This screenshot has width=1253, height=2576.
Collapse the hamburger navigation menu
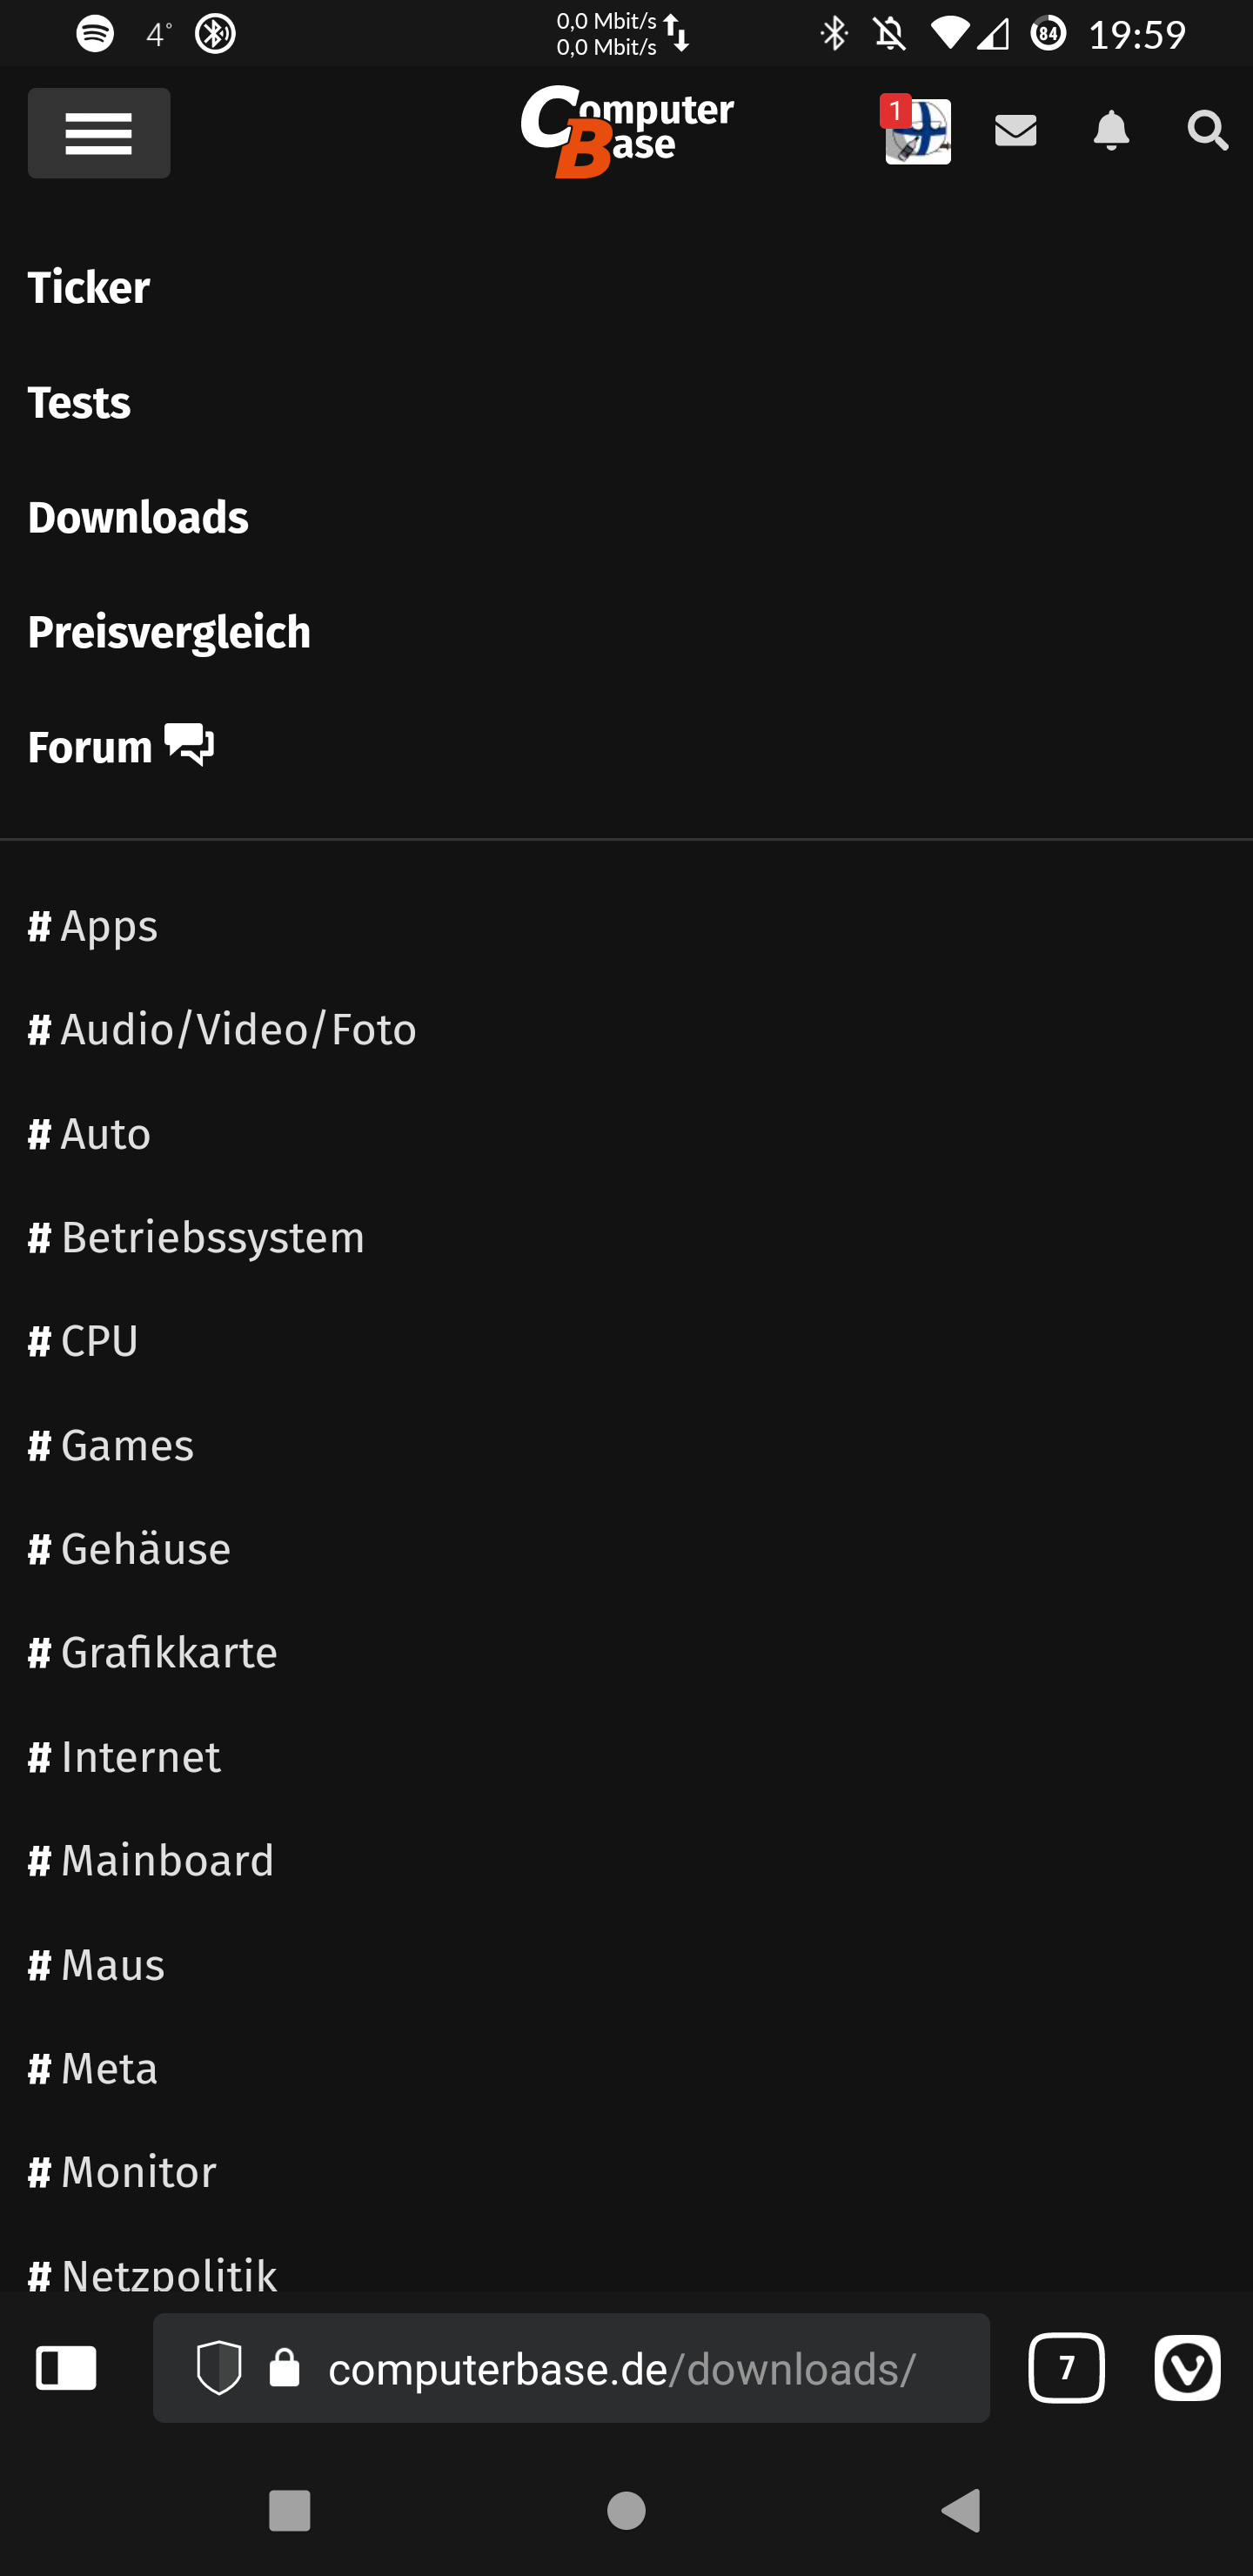click(98, 133)
